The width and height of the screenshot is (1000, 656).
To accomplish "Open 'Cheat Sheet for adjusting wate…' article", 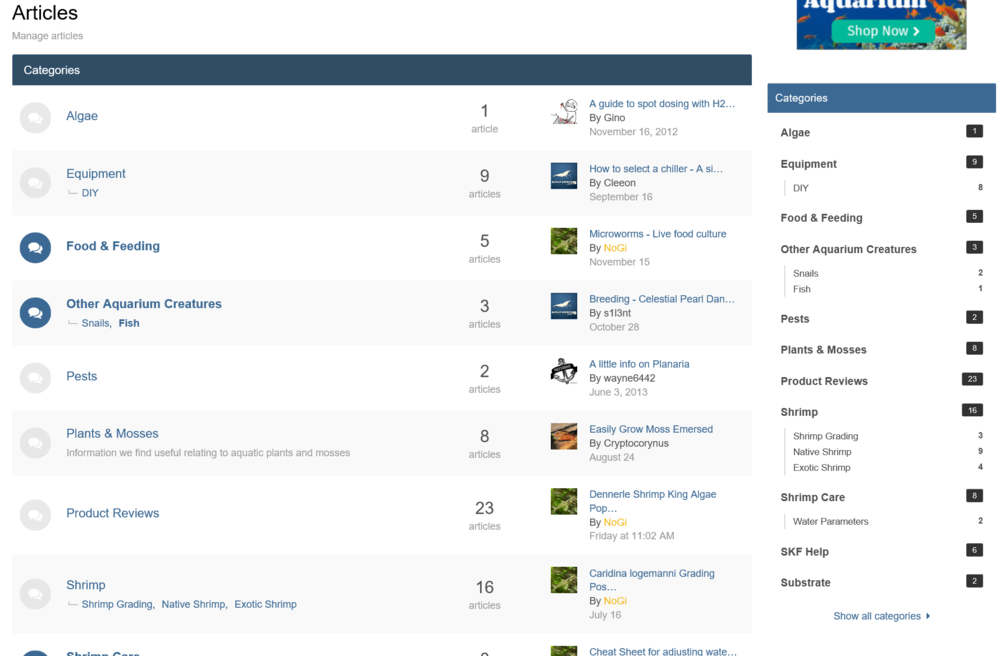I will [x=663, y=651].
